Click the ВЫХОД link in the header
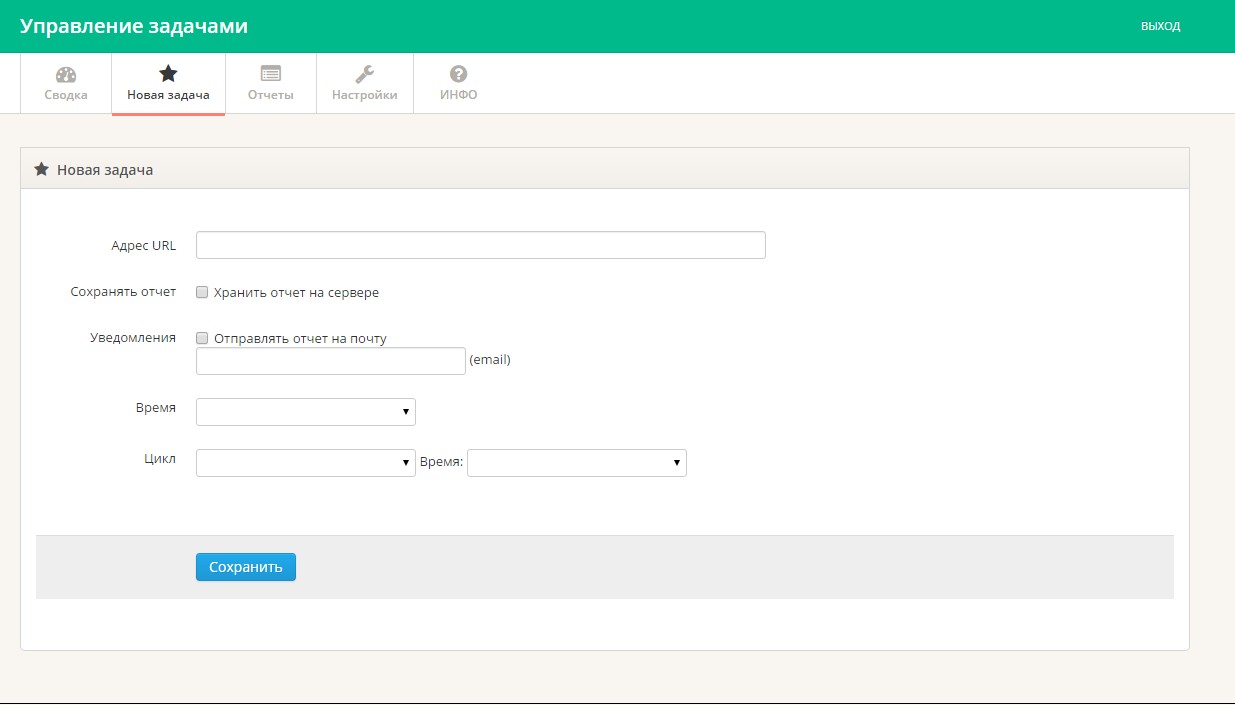The width and height of the screenshot is (1235, 705). pos(1160,26)
